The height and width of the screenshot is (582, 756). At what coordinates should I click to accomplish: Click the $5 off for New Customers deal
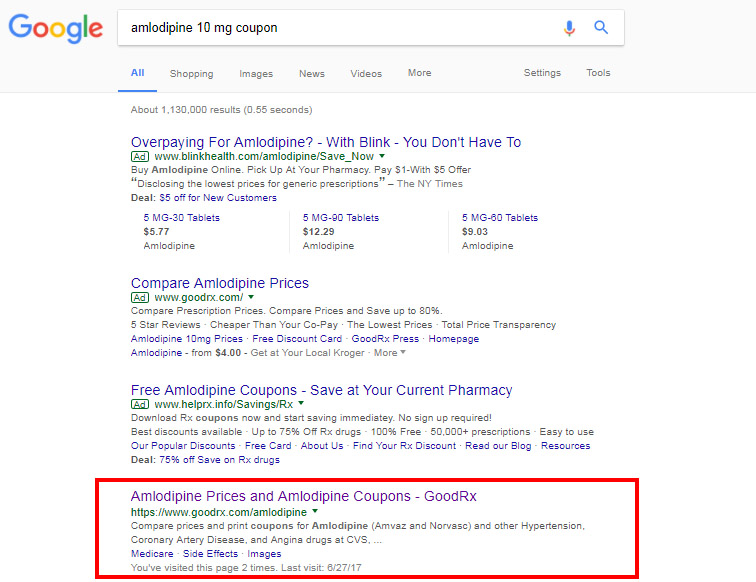point(218,198)
